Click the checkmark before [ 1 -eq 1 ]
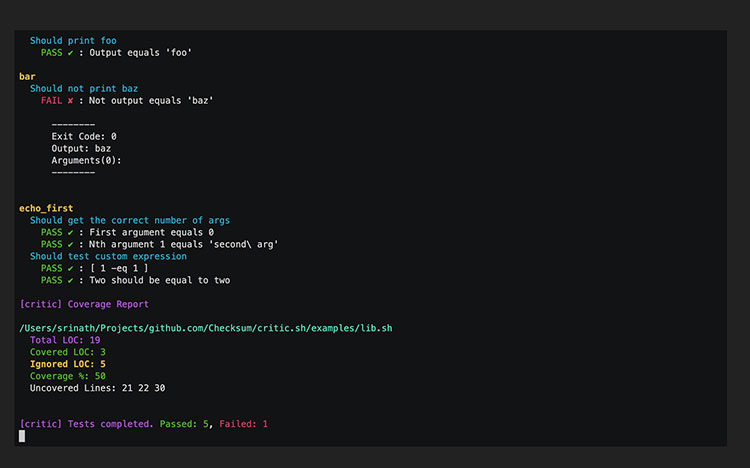Viewport: 750px width, 468px height. tap(70, 268)
